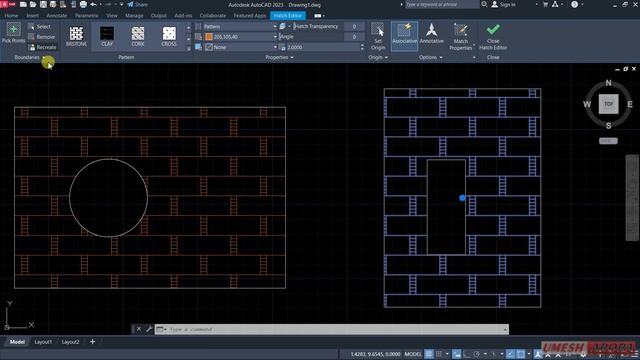
Task: Click the Pick Points boundary tool
Action: (x=13, y=33)
